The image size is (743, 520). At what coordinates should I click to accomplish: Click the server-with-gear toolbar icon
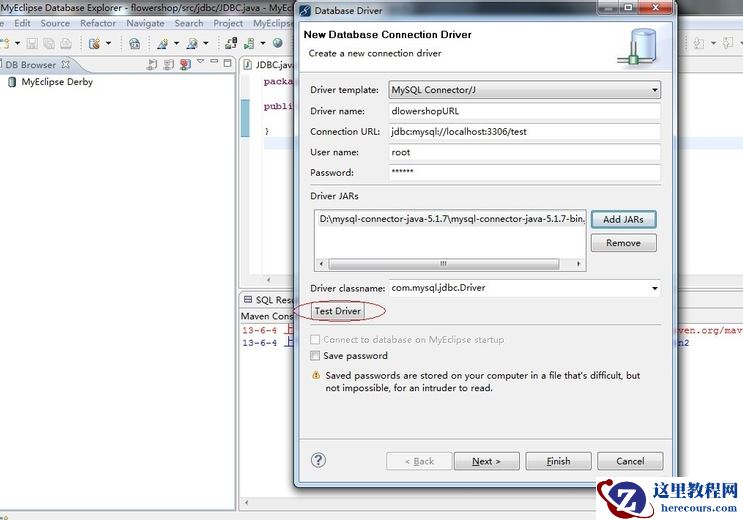tap(95, 44)
